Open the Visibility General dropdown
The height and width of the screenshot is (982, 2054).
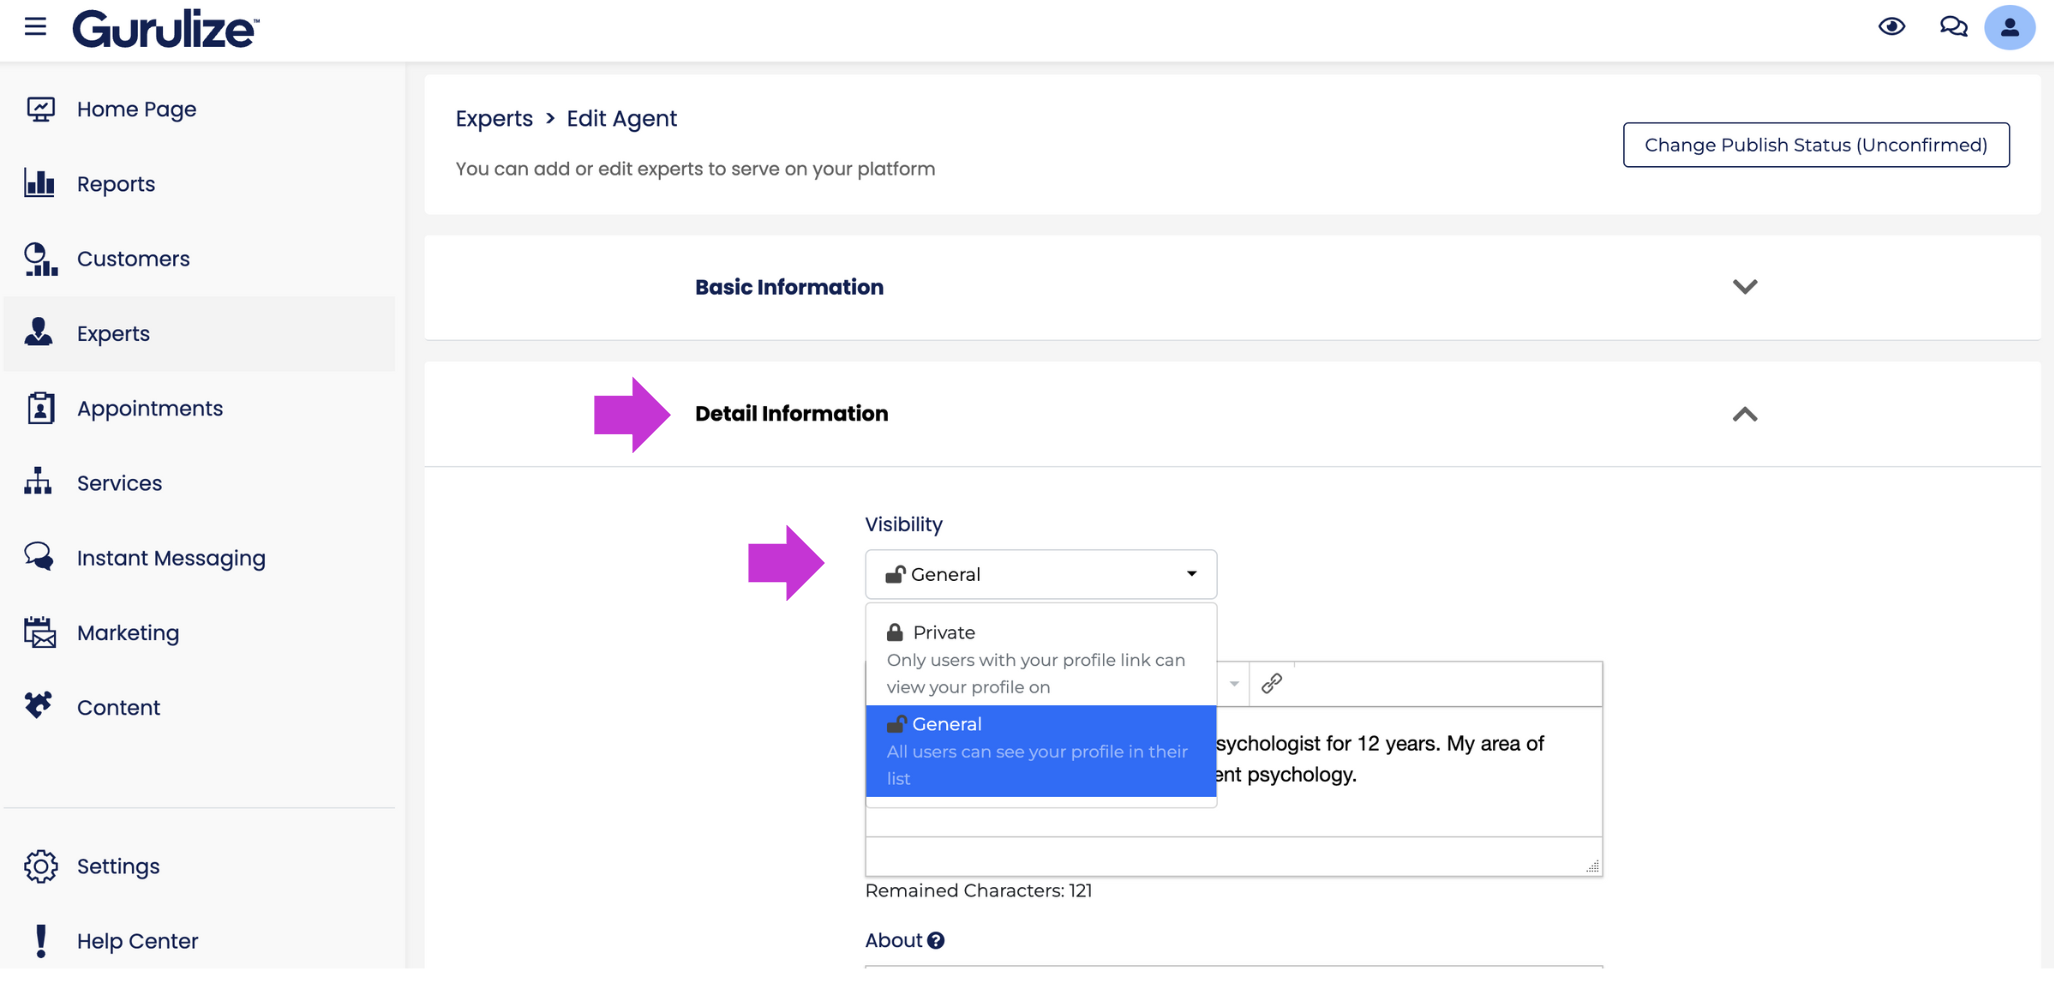click(1040, 574)
